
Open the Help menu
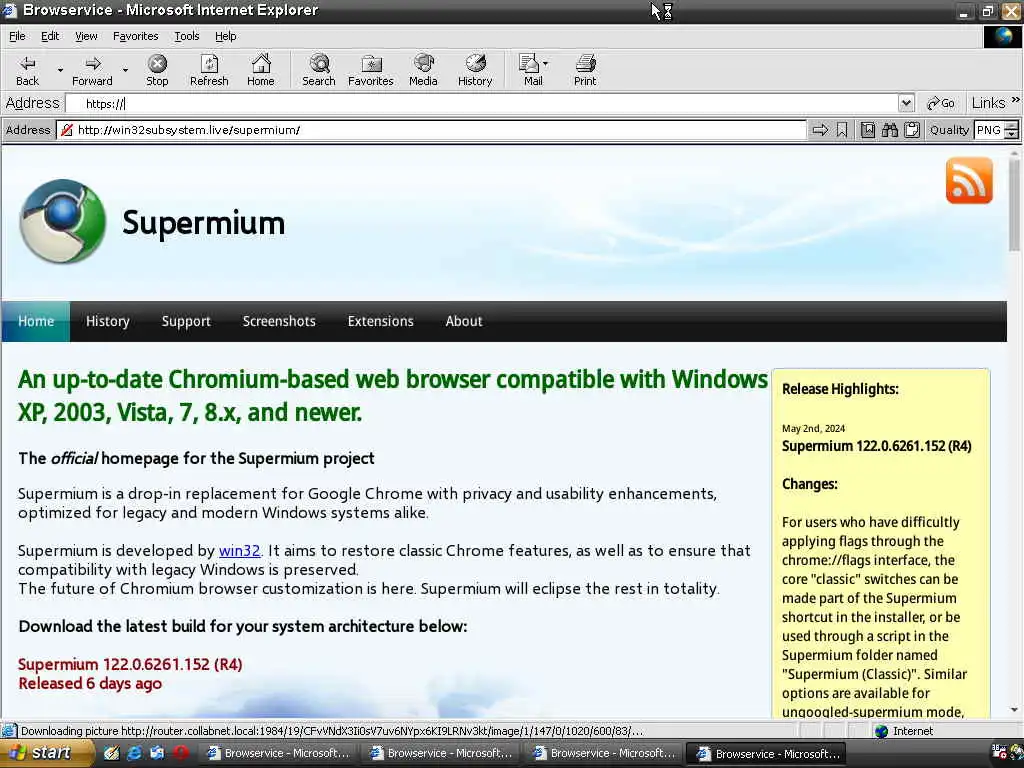pos(225,36)
